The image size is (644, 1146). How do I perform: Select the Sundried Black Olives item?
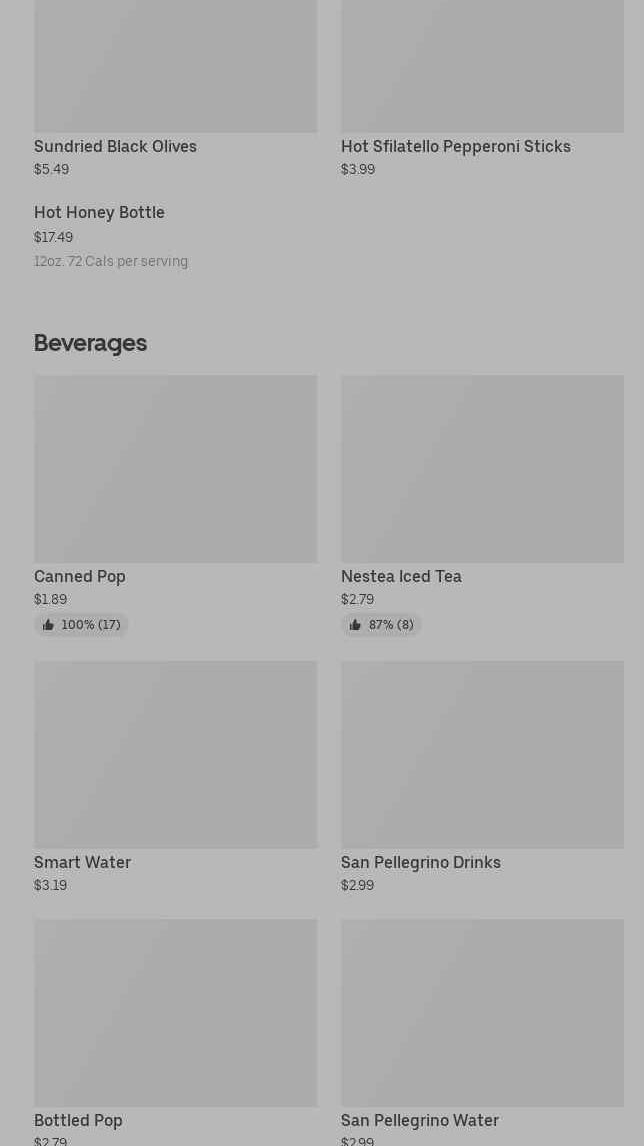[115, 146]
